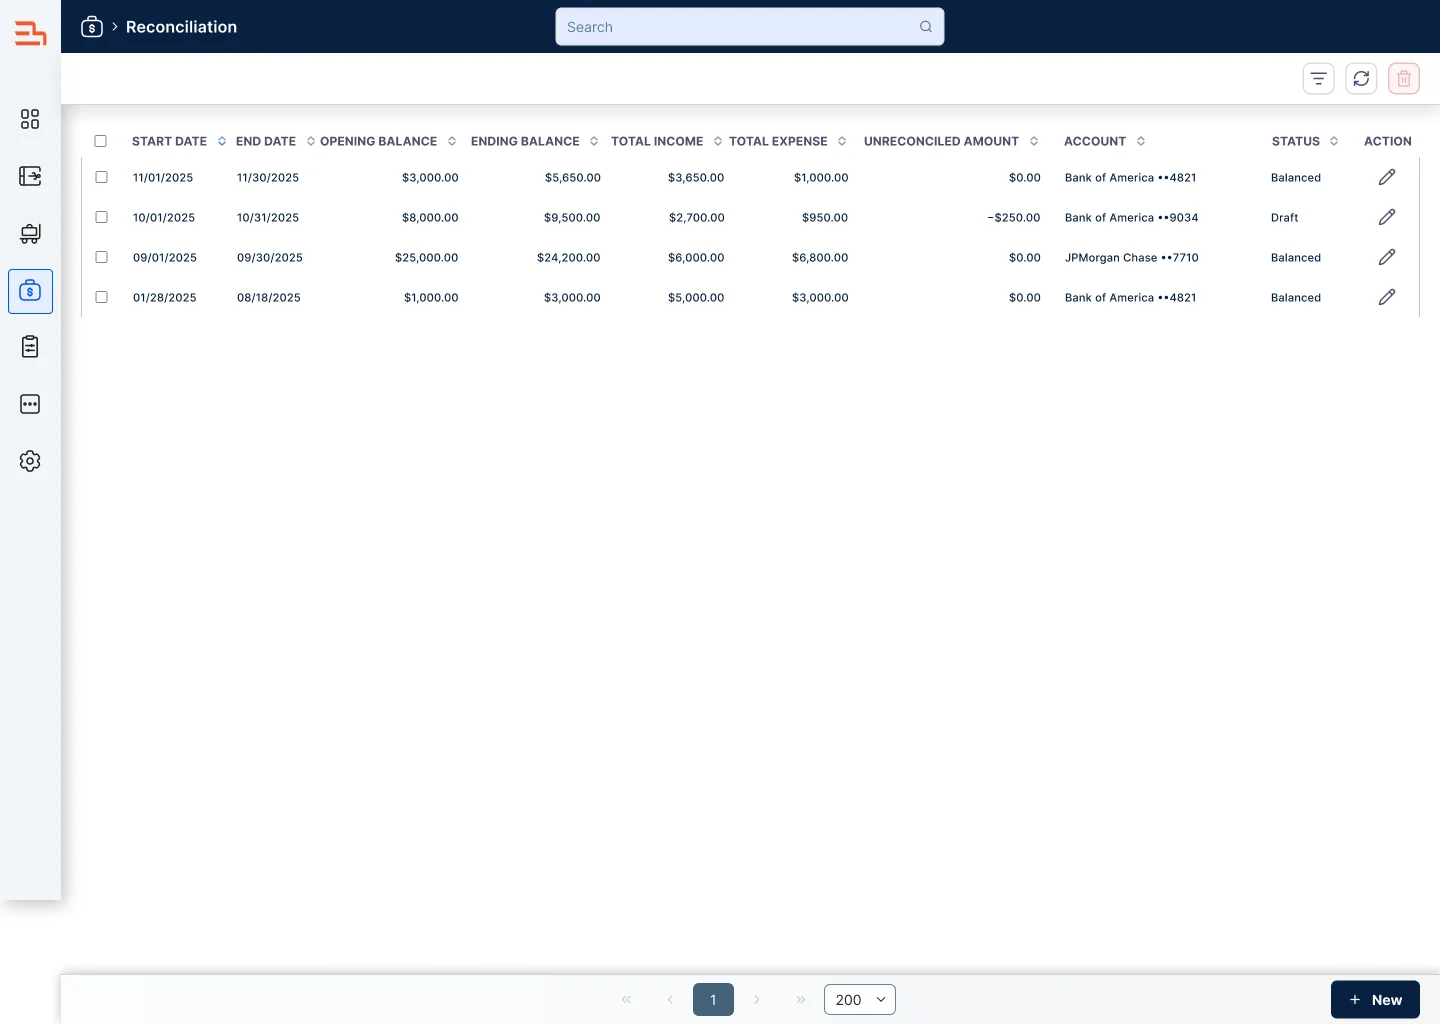1440x1024 pixels.
Task: Go to the next page
Action: (757, 1000)
